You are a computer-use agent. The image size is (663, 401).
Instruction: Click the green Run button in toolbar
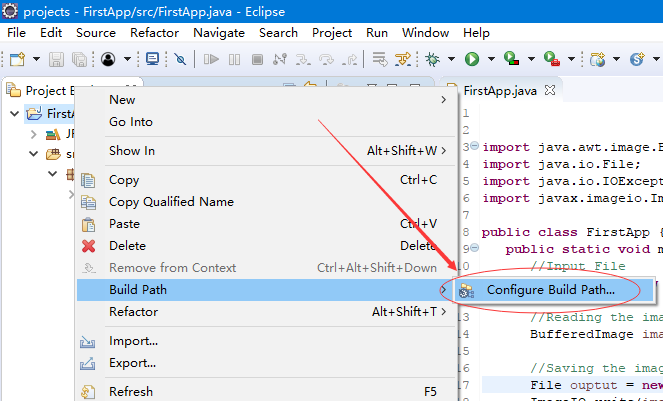coord(470,60)
